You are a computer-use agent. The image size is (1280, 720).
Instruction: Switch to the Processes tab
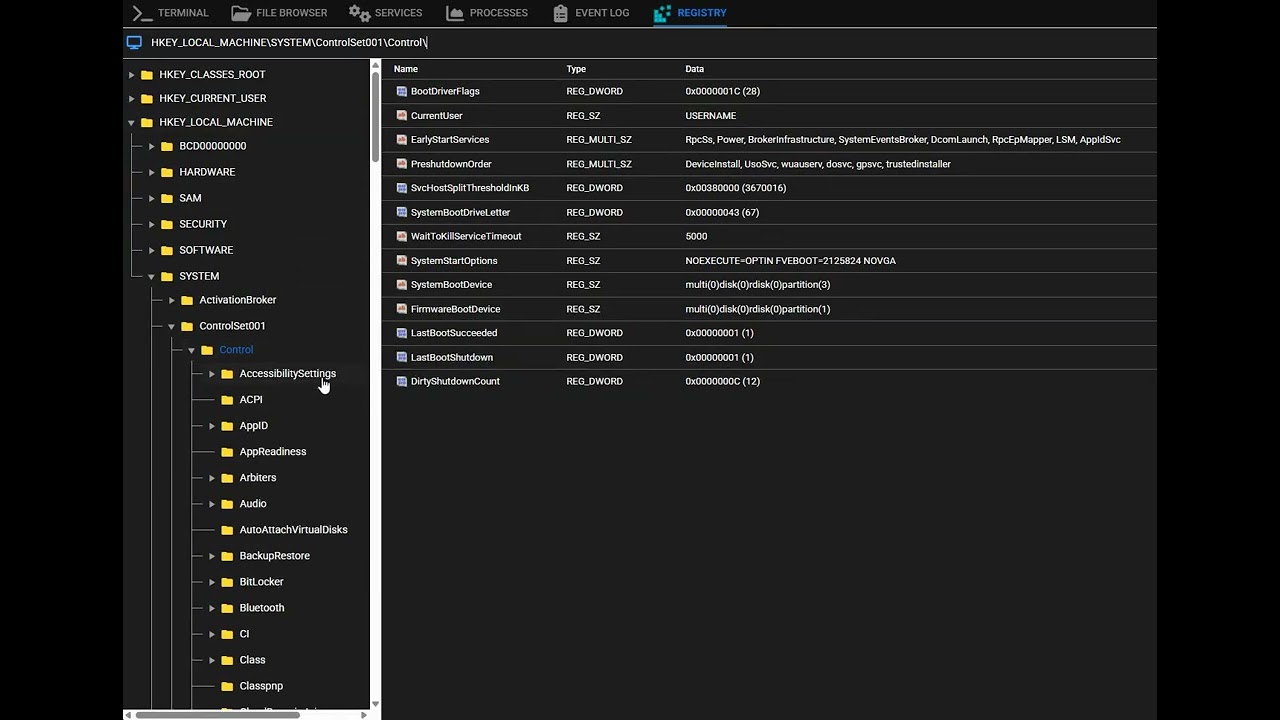point(487,13)
